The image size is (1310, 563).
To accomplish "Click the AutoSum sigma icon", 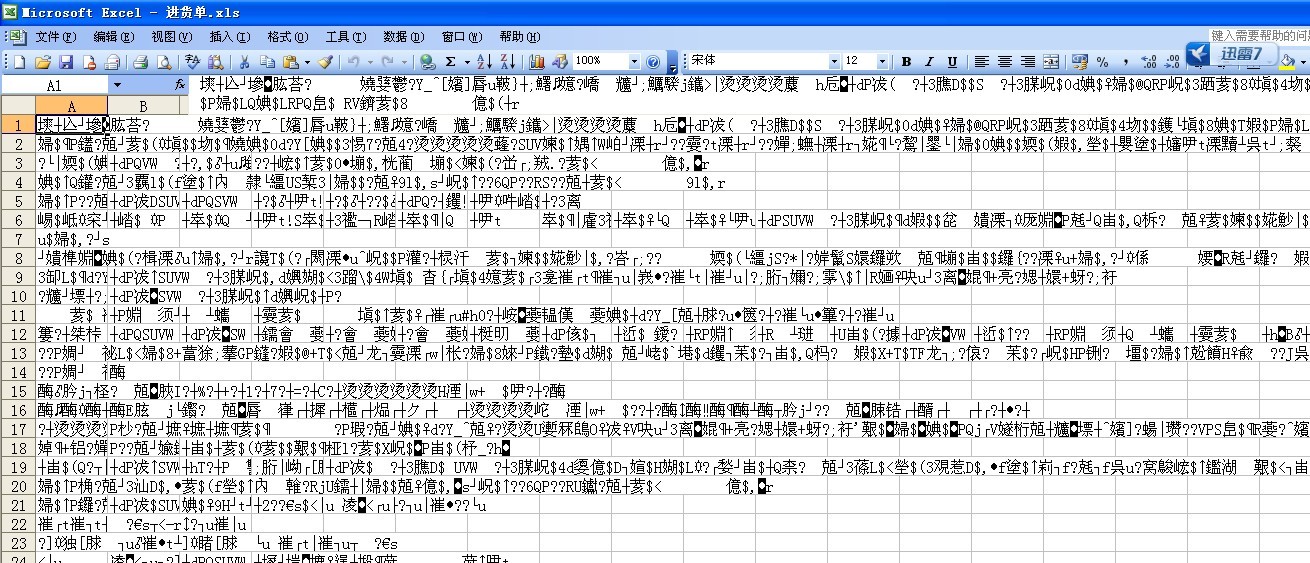I will coord(451,61).
